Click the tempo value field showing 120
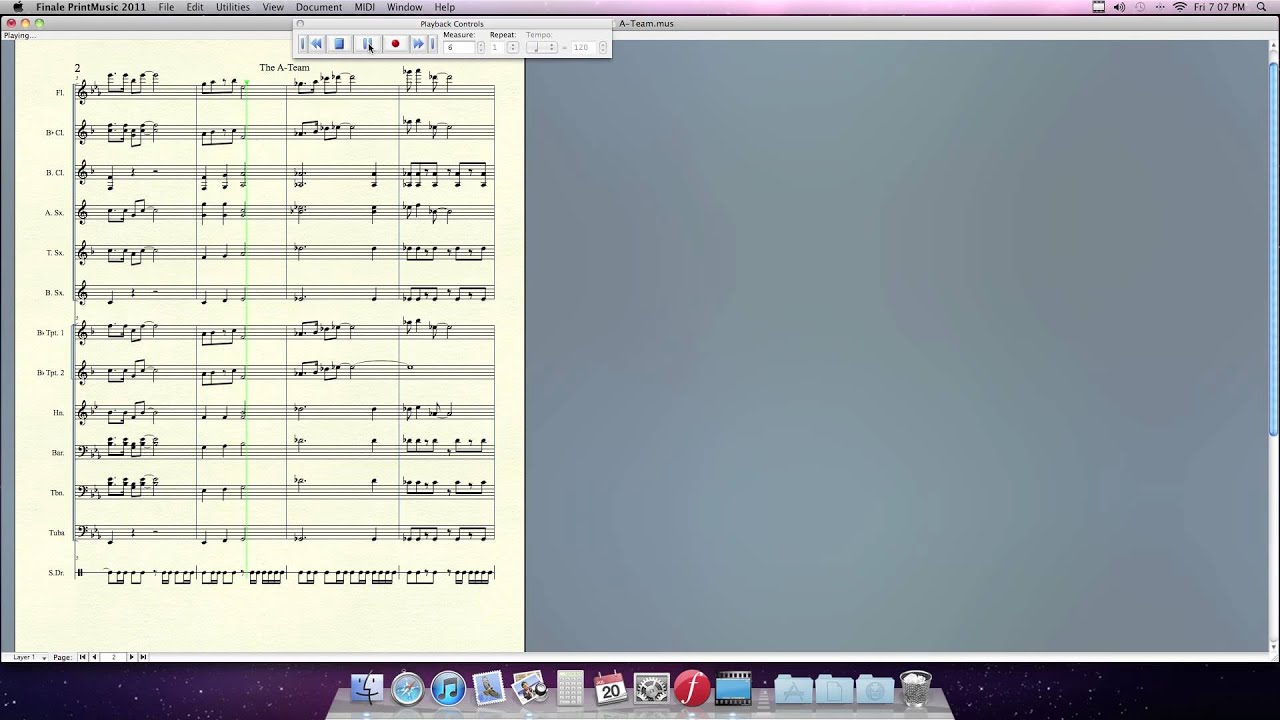1280x720 pixels. [x=583, y=47]
